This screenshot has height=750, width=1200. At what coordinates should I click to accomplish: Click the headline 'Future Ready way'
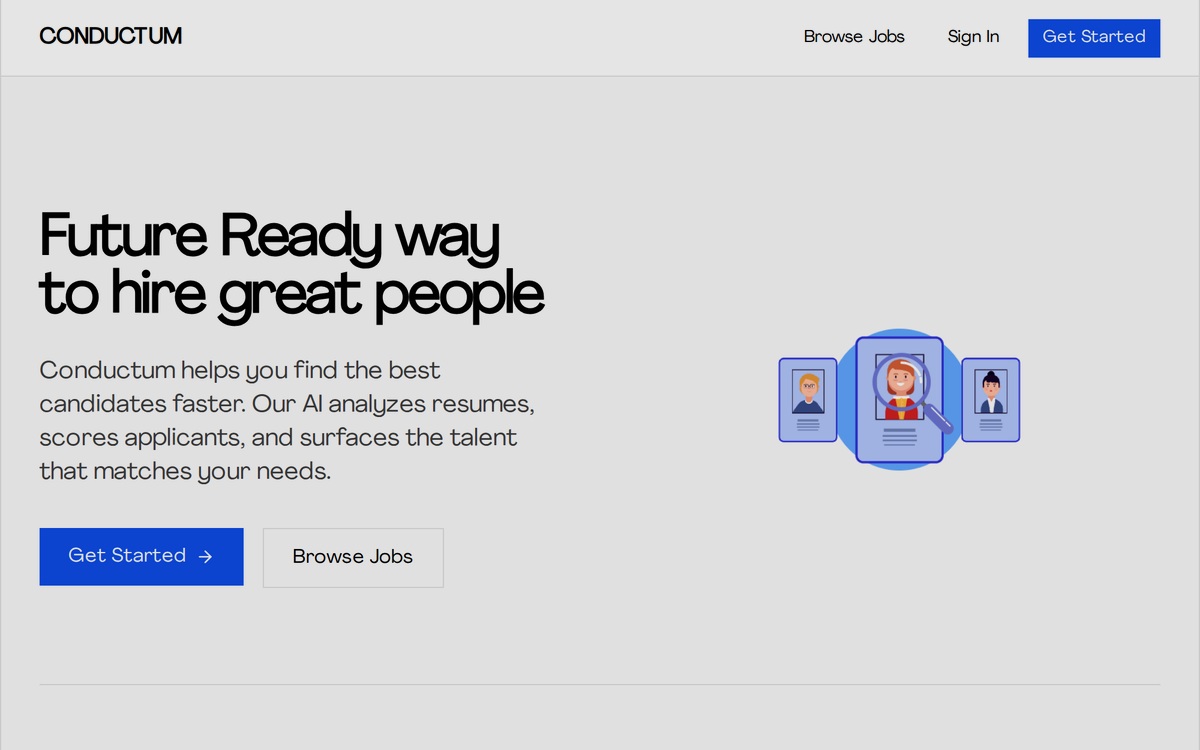(x=269, y=239)
